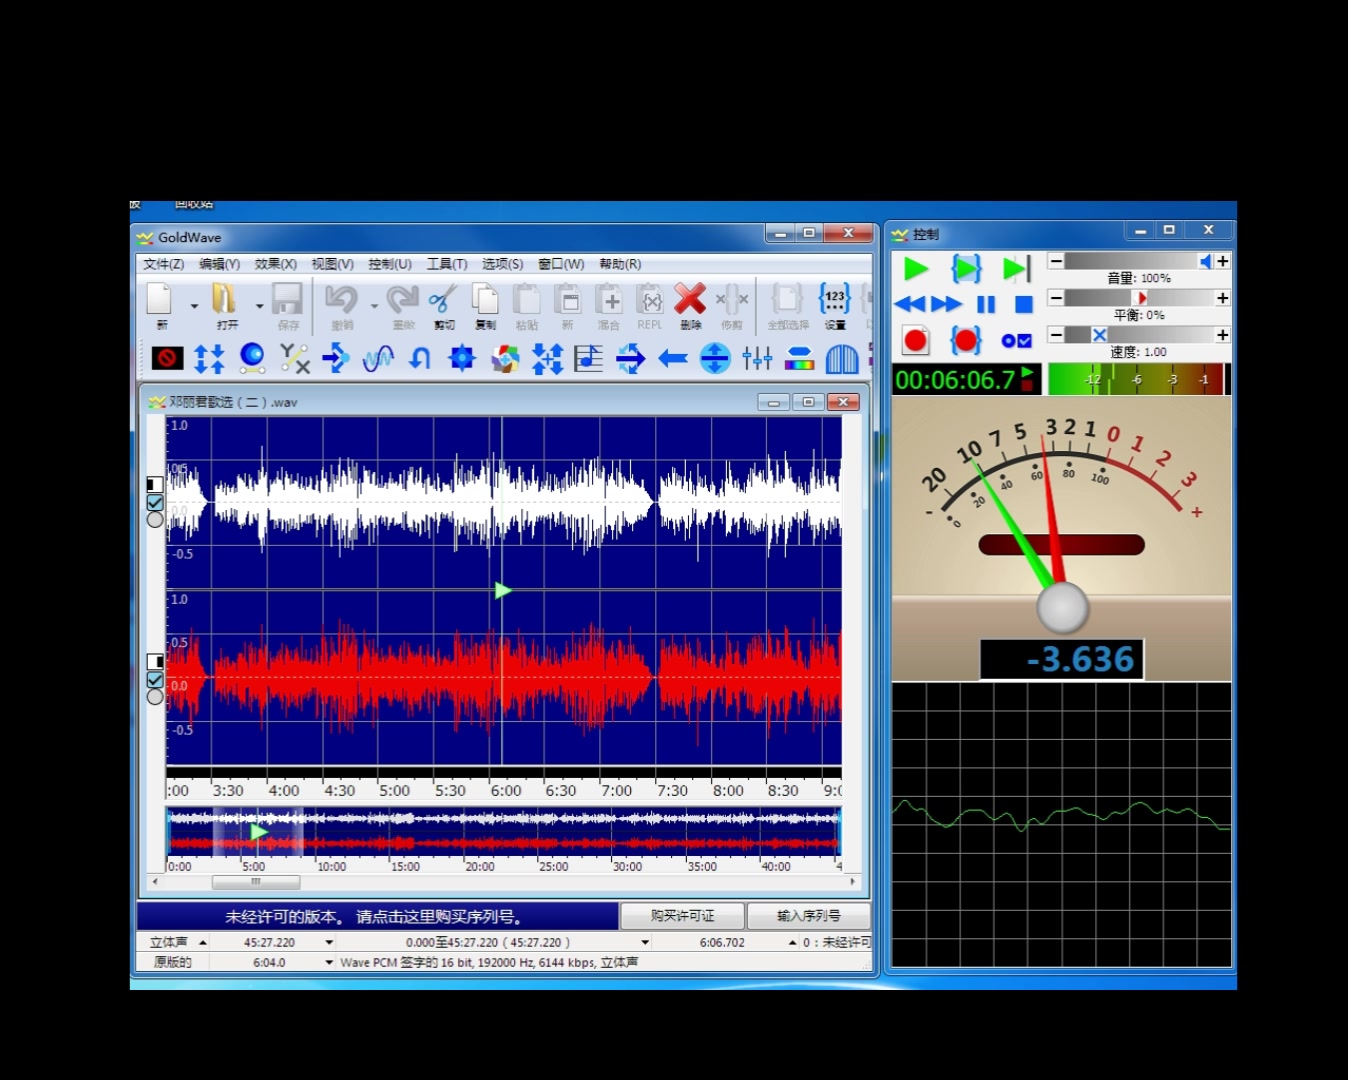This screenshot has height=1080, width=1348.
Task: Open the dropdown after the 0.000至45:27.220 range
Action: pyautogui.click(x=645, y=942)
